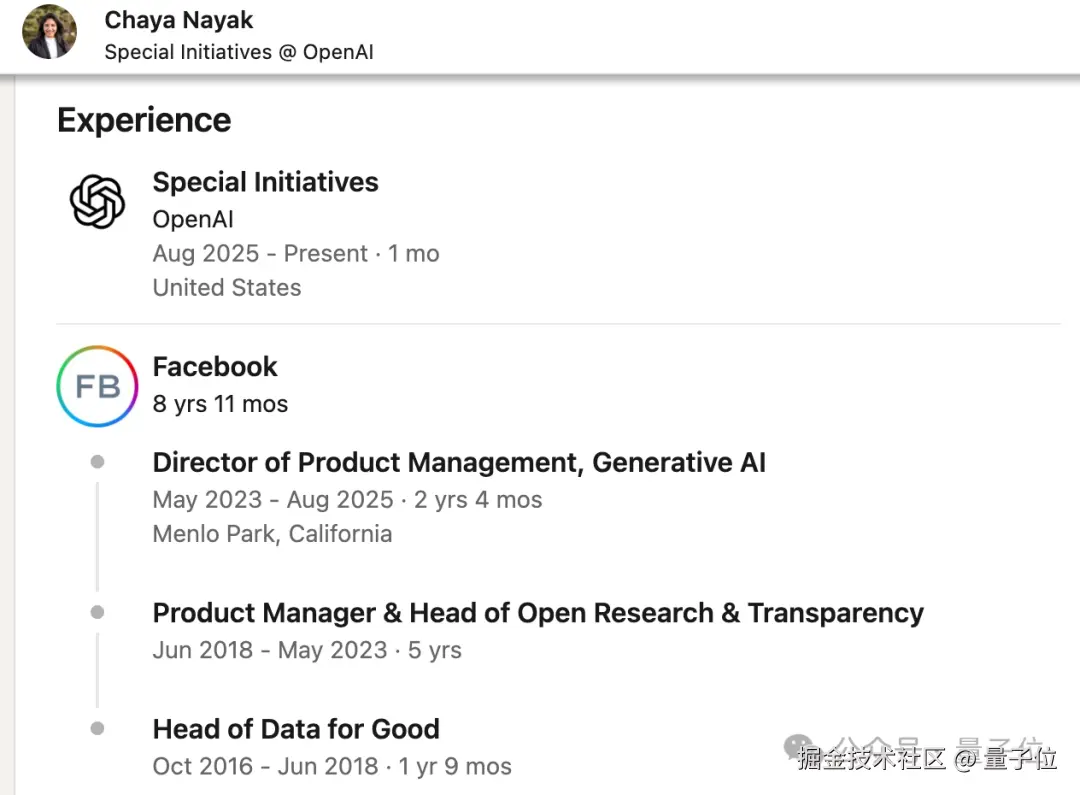This screenshot has width=1080, height=795.
Task: Click the United States location text
Action: [x=227, y=288]
